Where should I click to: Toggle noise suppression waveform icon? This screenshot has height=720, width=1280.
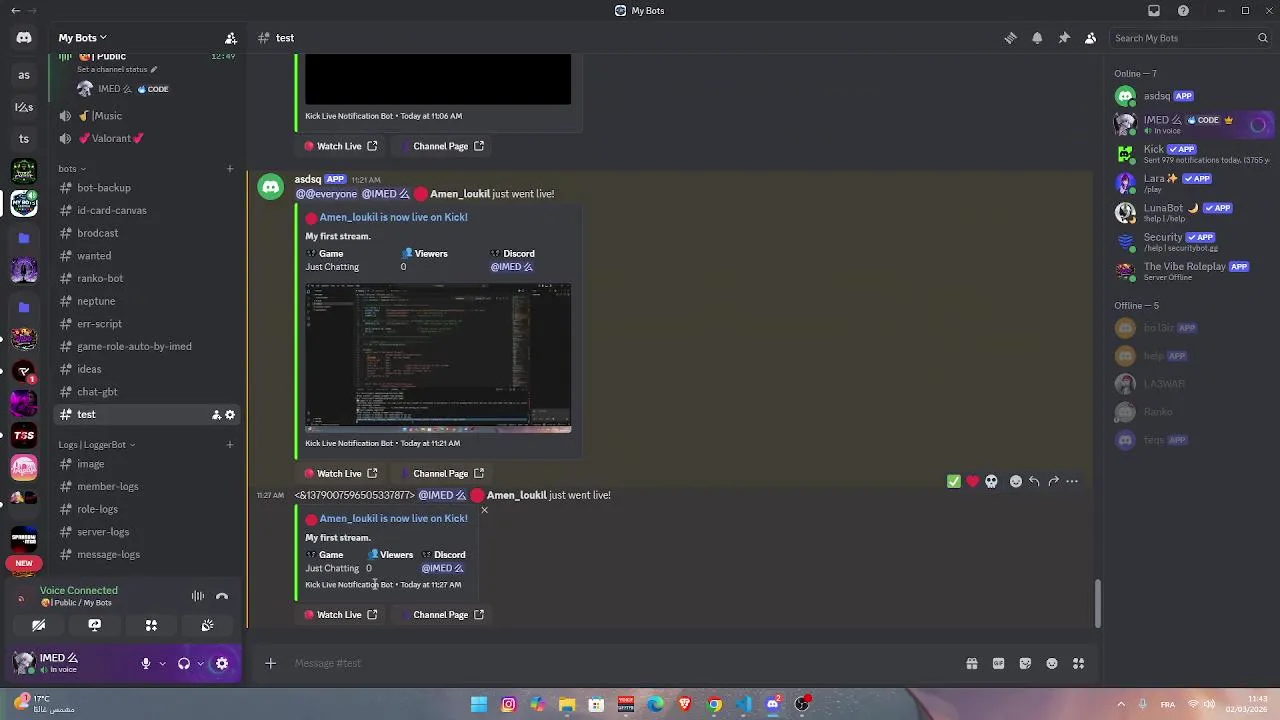tap(198, 596)
